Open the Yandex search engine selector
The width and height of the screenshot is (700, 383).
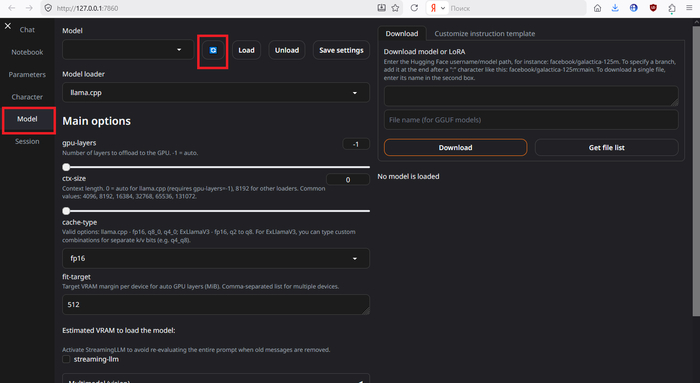point(437,8)
